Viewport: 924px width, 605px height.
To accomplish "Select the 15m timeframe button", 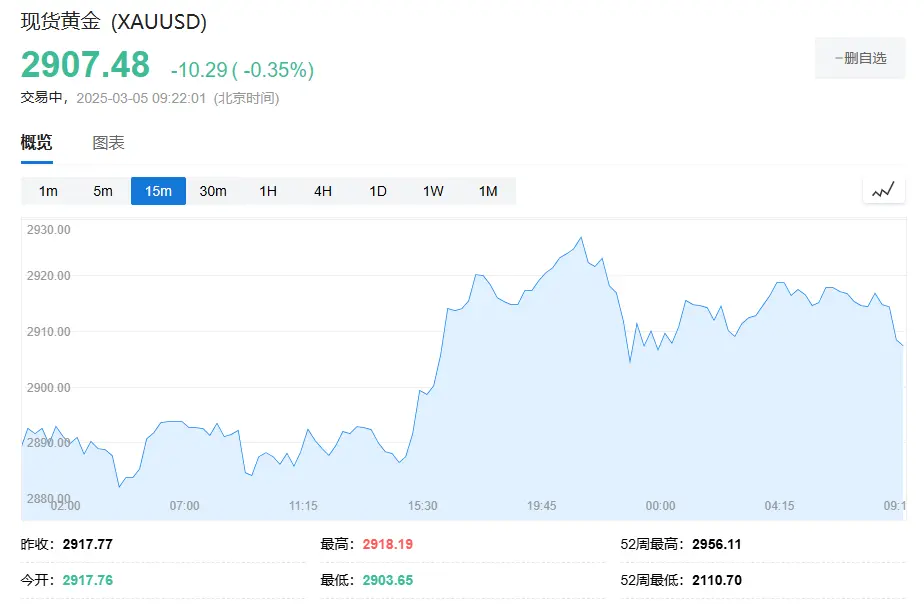I will click(x=158, y=191).
